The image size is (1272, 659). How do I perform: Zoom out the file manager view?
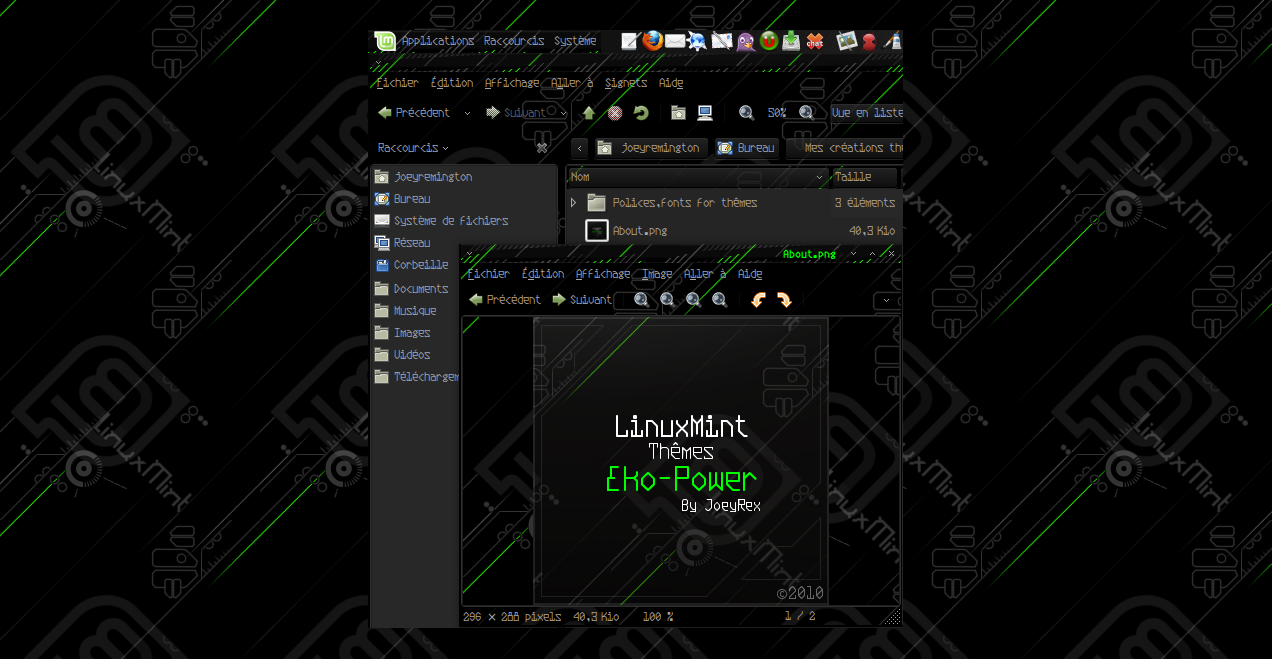[x=746, y=113]
